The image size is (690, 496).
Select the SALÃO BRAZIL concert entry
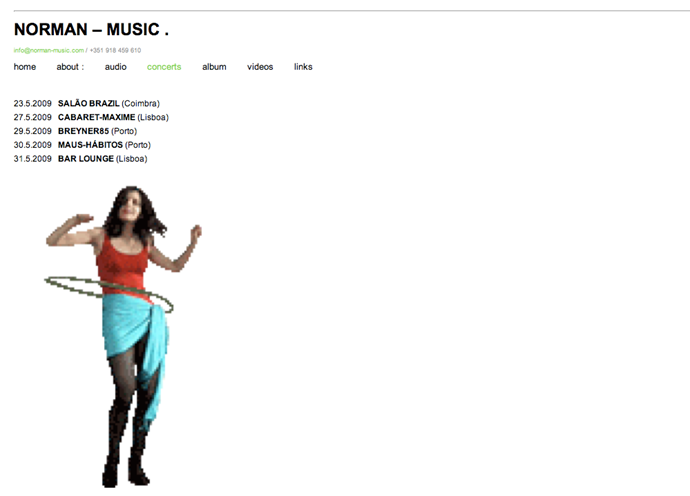tap(88, 103)
